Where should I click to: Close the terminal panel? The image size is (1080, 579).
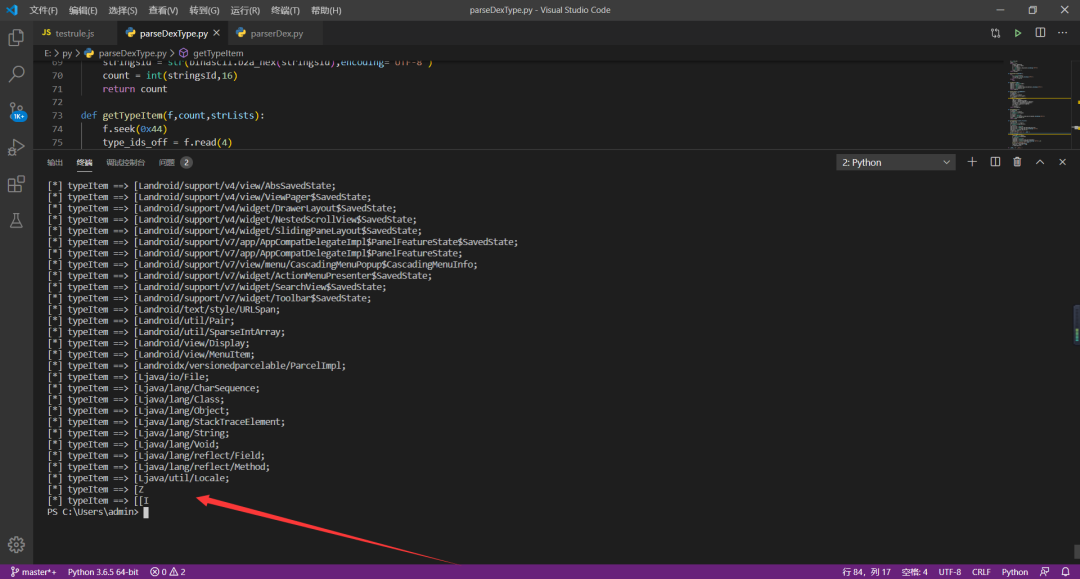(x=1062, y=162)
